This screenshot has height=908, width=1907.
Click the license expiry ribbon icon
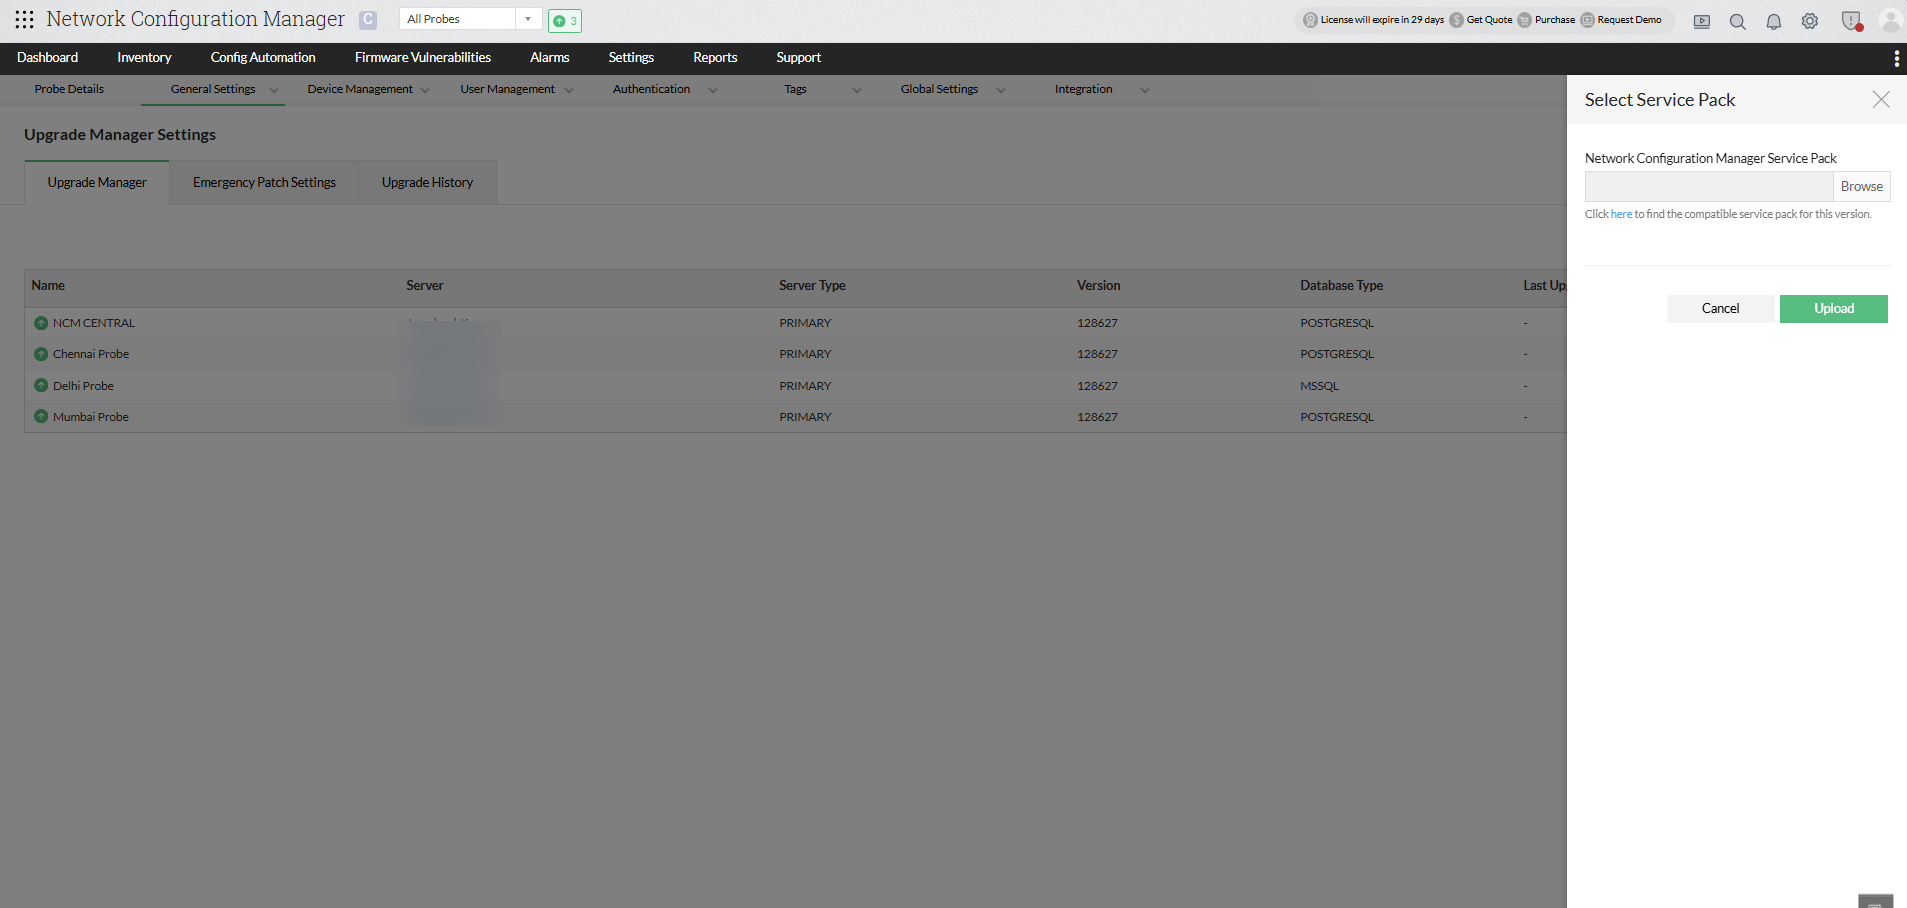coord(1310,20)
